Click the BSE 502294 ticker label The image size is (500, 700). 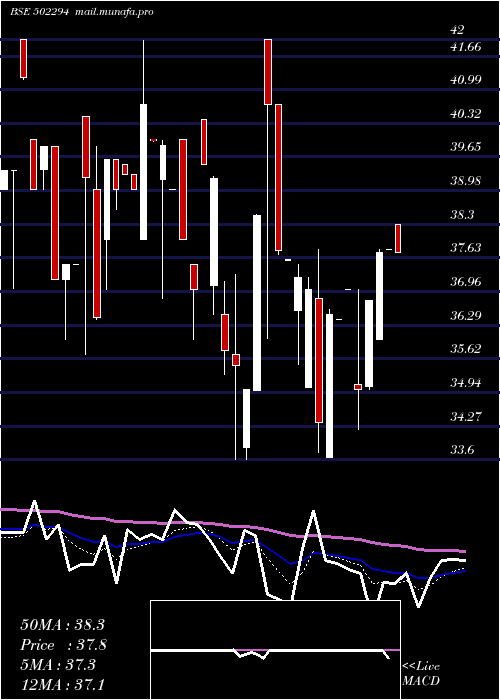(x=39, y=12)
